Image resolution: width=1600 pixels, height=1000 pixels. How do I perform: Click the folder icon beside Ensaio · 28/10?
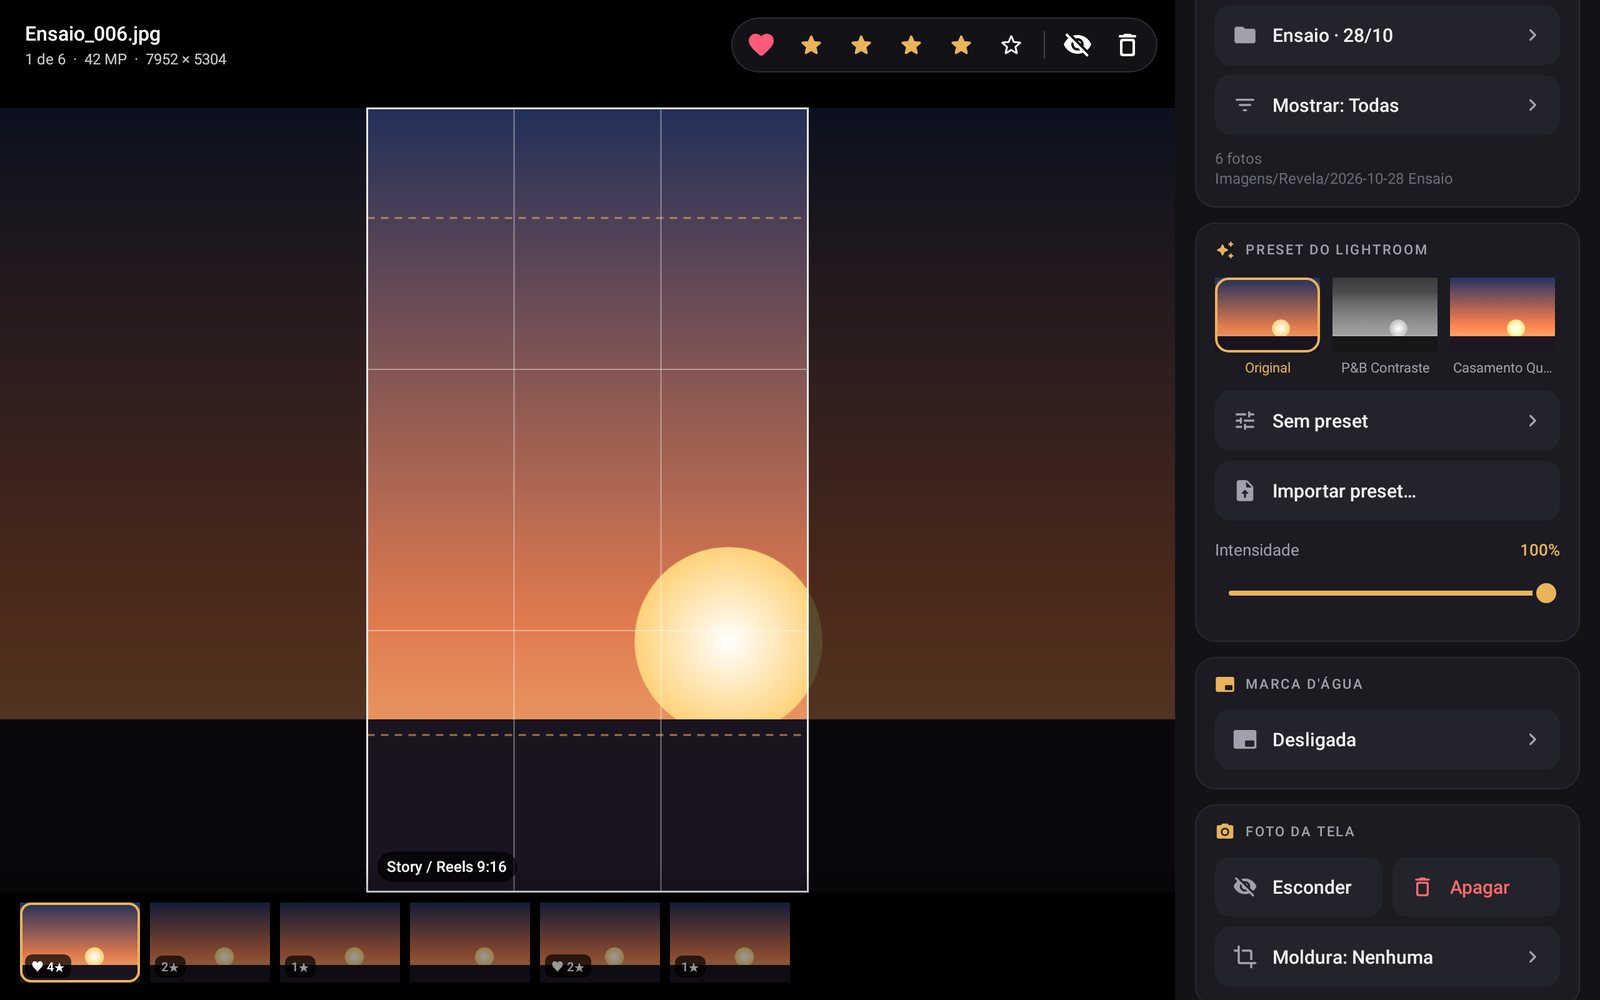coord(1245,35)
